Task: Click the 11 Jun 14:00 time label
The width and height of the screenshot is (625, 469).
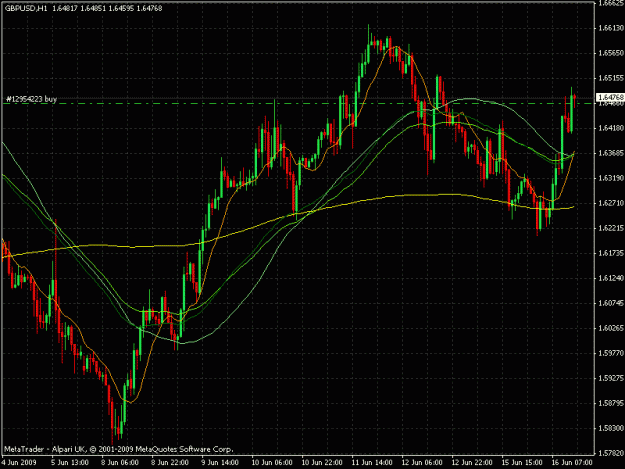Action: [x=372, y=463]
